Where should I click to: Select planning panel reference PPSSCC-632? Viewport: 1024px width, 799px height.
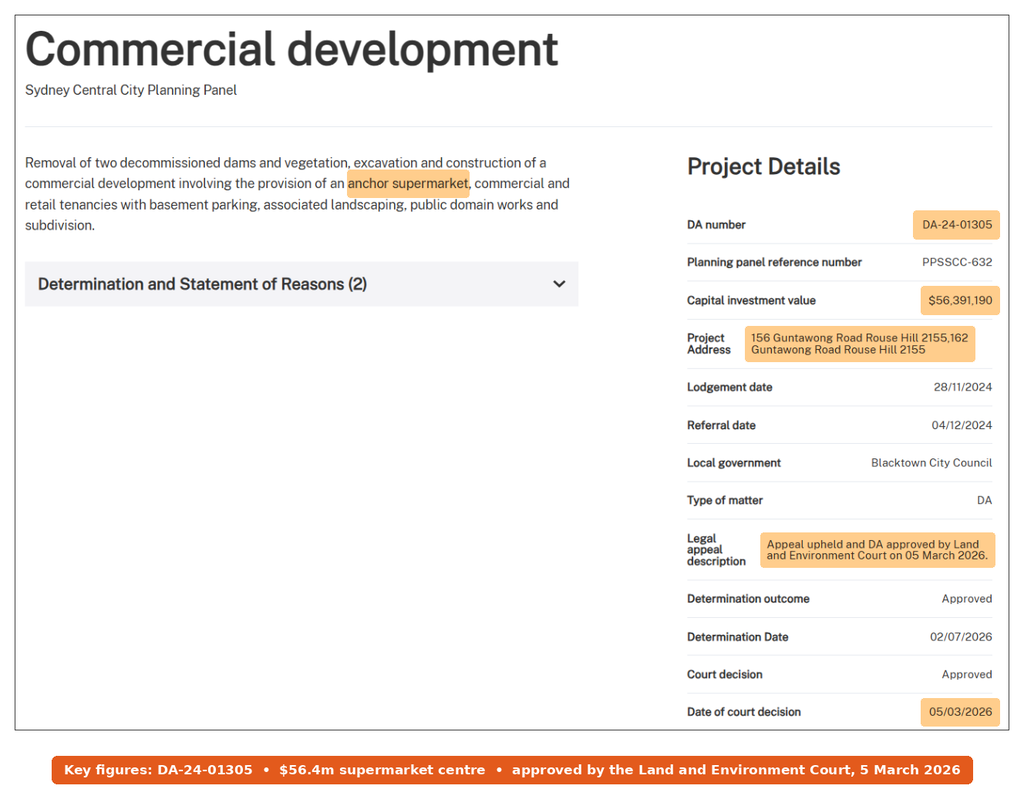pos(957,262)
